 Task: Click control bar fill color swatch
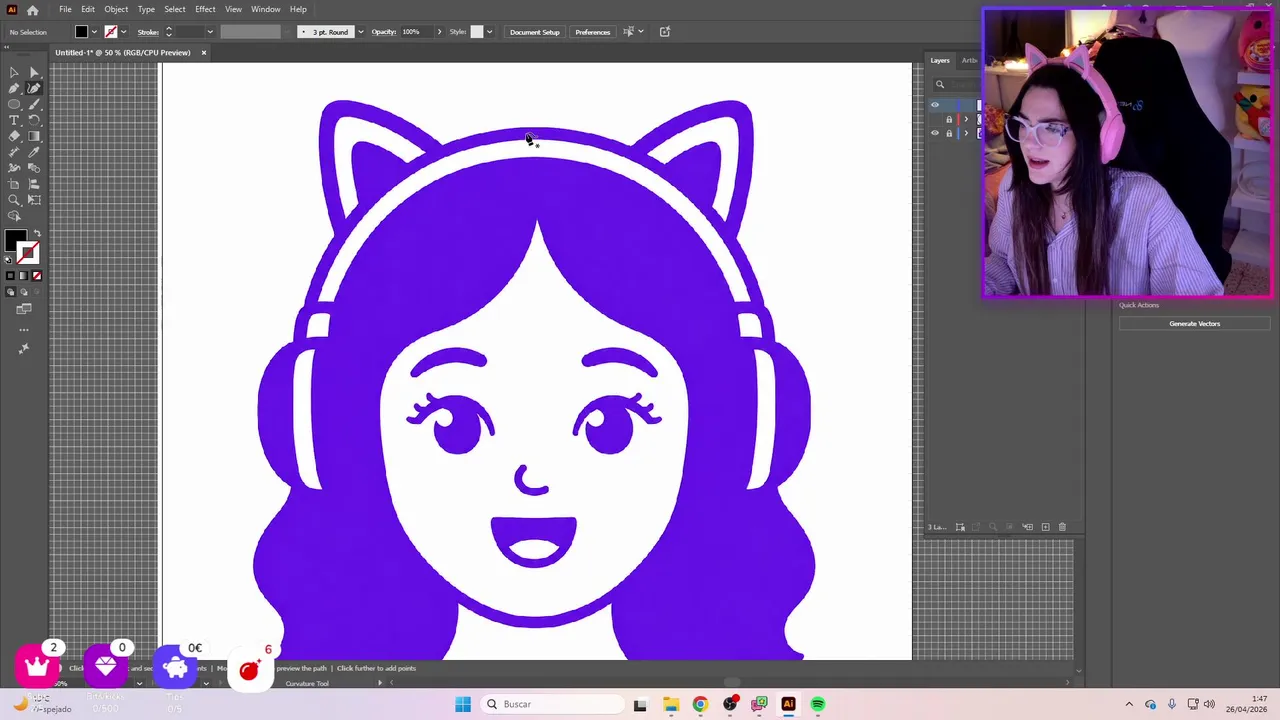tap(81, 32)
